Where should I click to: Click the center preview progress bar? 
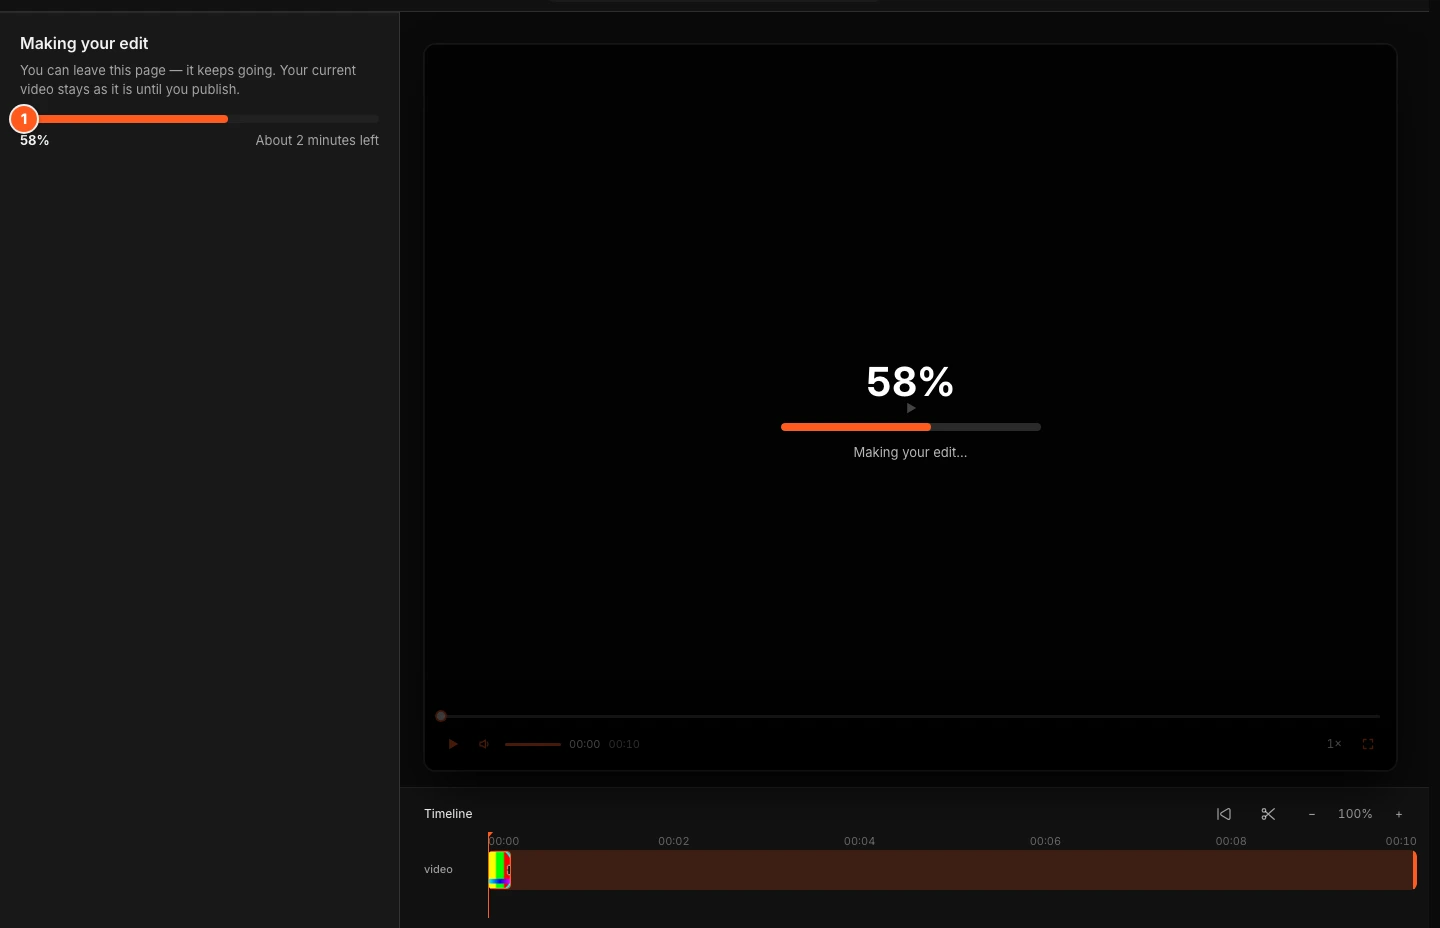click(911, 427)
